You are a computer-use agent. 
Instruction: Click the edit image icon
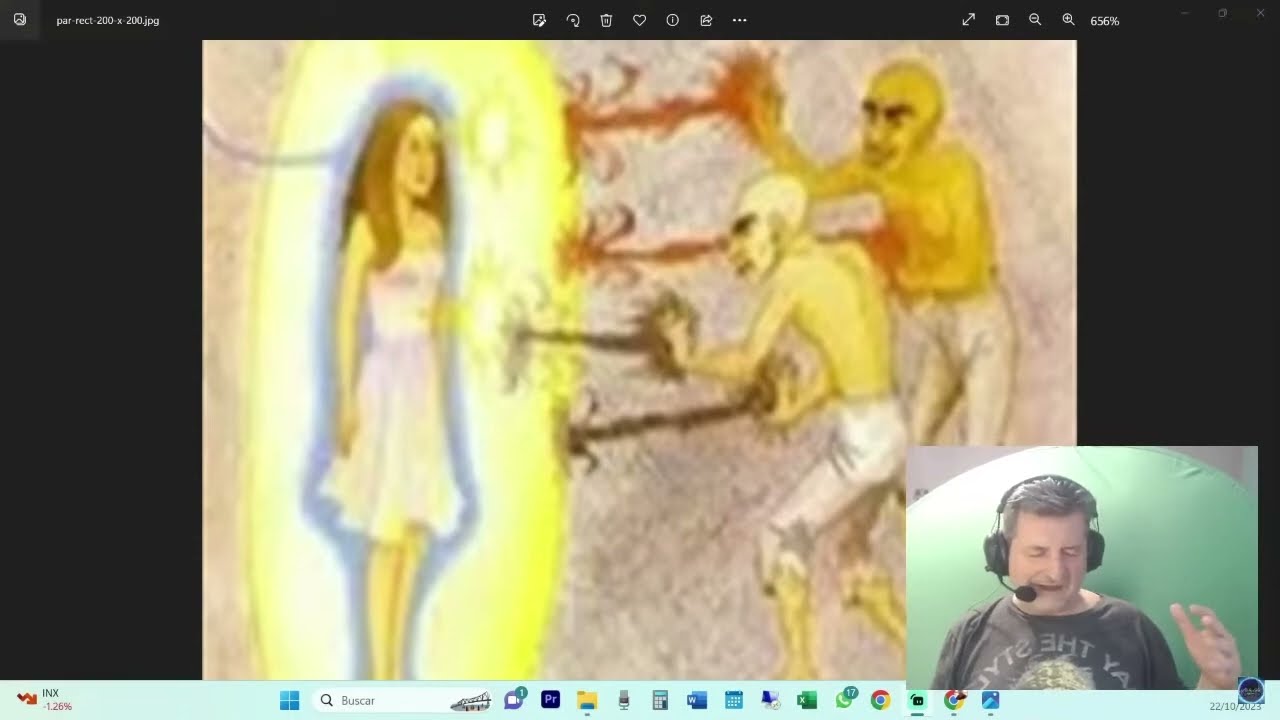click(539, 20)
